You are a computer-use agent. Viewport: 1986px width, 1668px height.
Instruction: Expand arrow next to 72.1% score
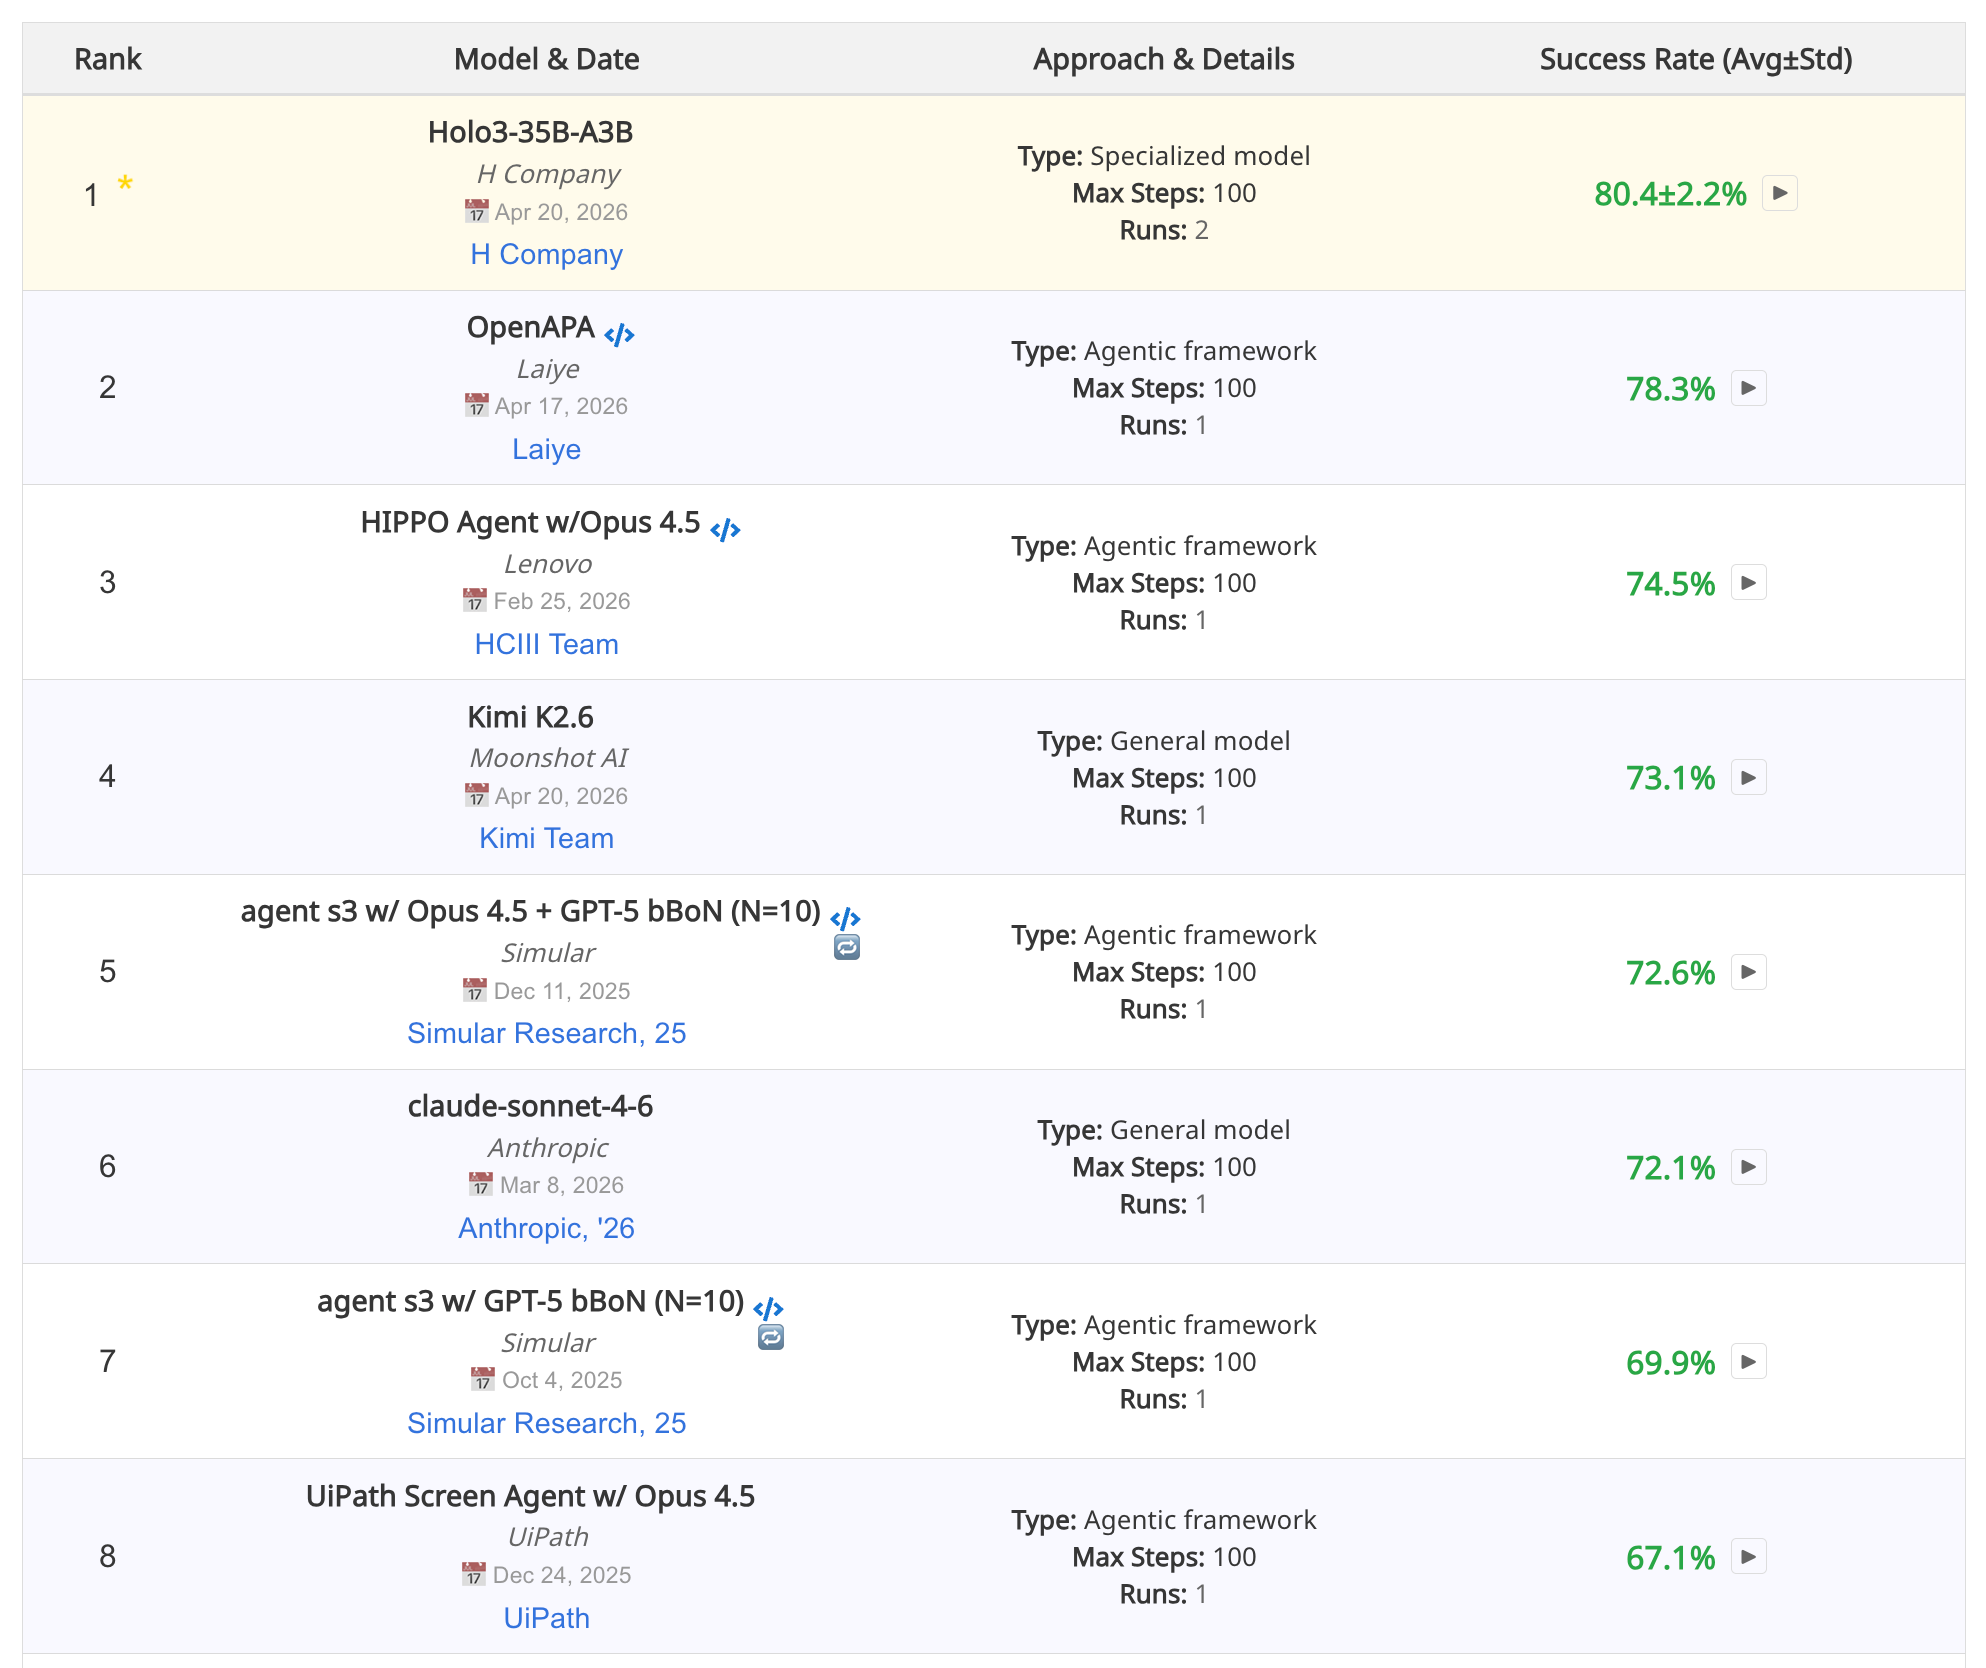1748,1167
